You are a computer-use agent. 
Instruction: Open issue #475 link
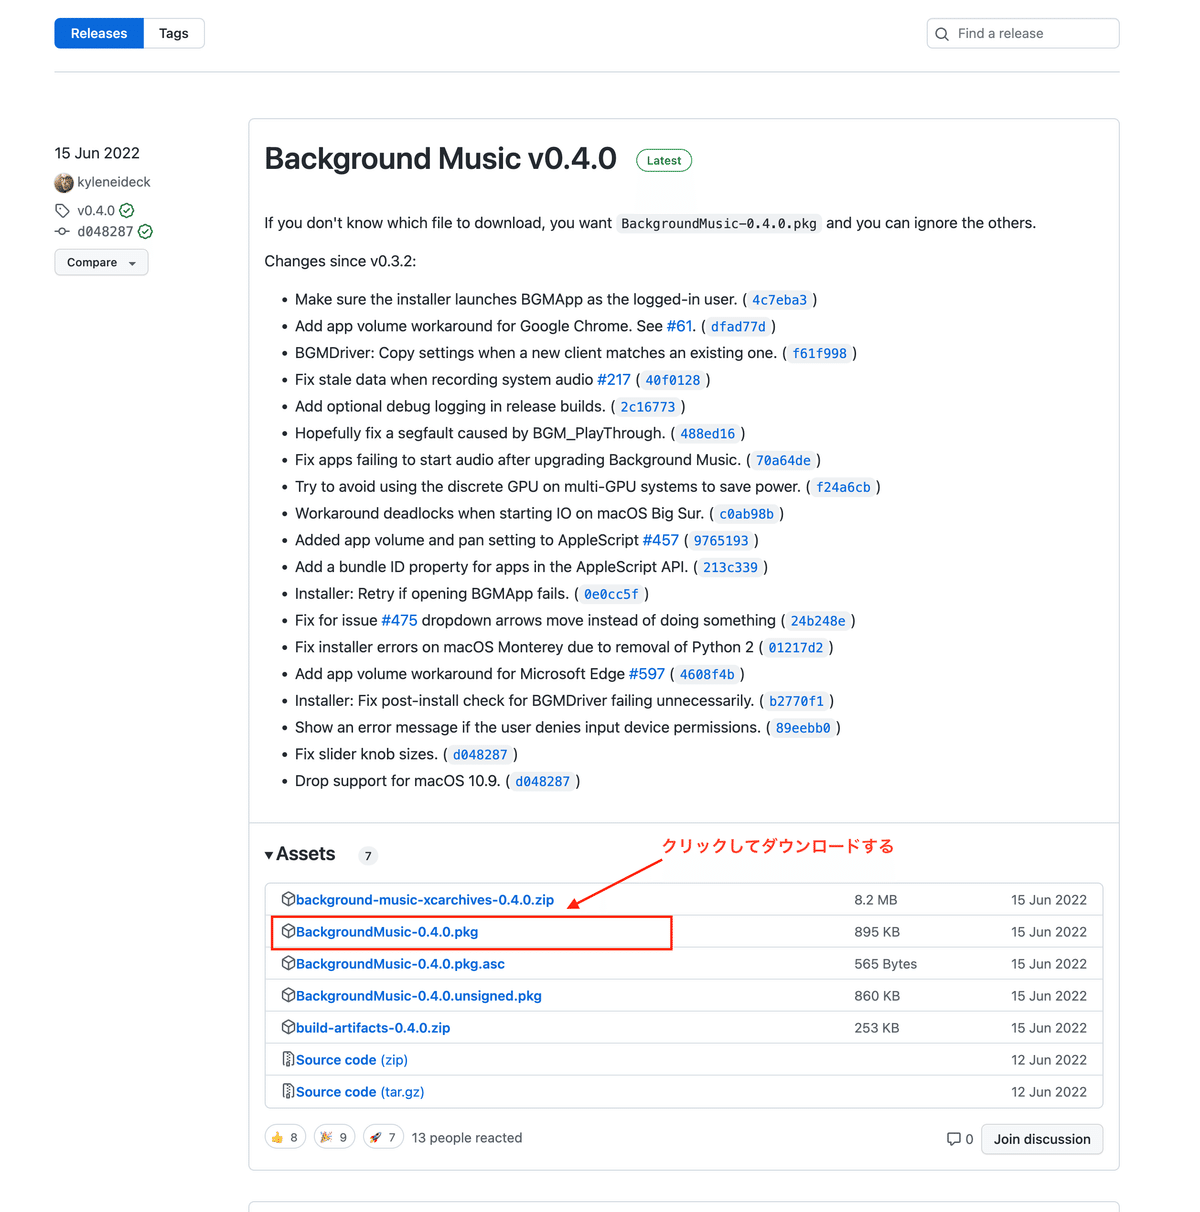click(x=399, y=621)
